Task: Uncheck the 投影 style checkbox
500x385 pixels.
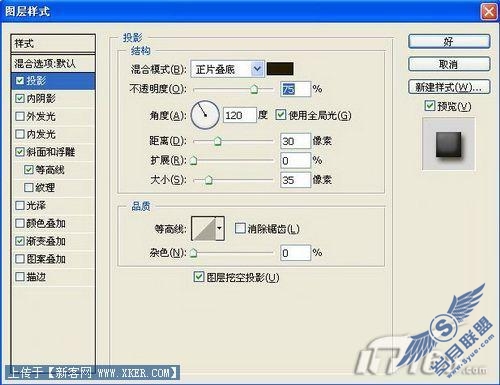Action: coord(20,80)
